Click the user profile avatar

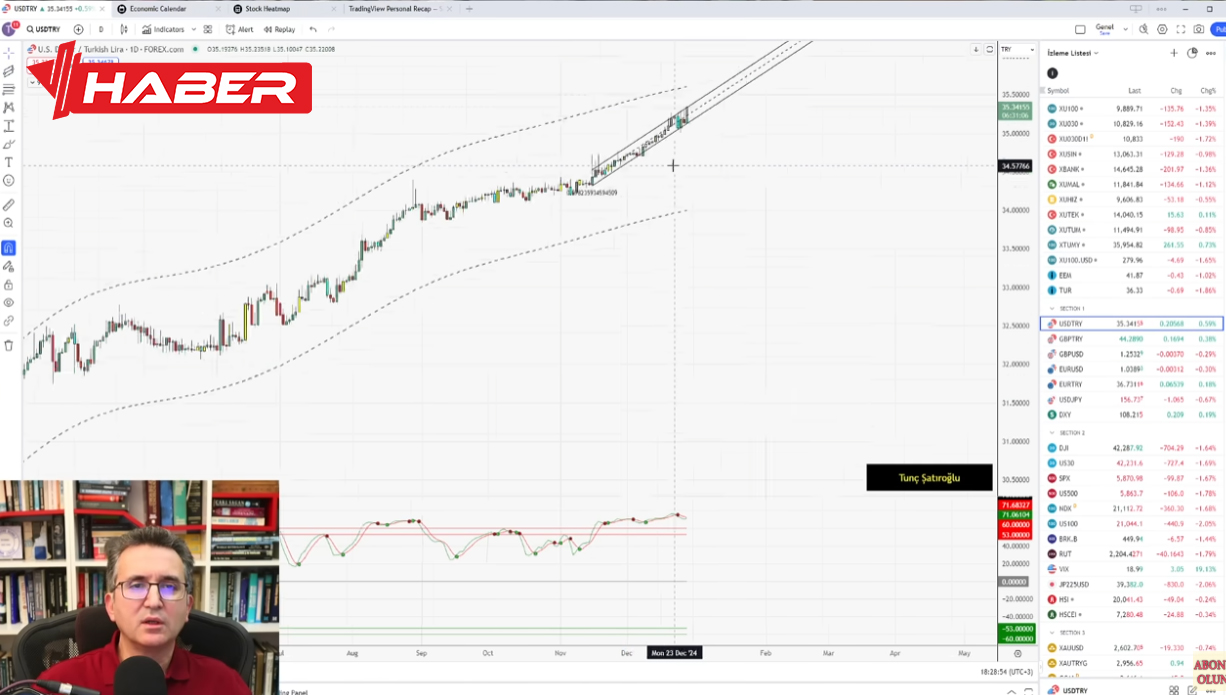9,29
